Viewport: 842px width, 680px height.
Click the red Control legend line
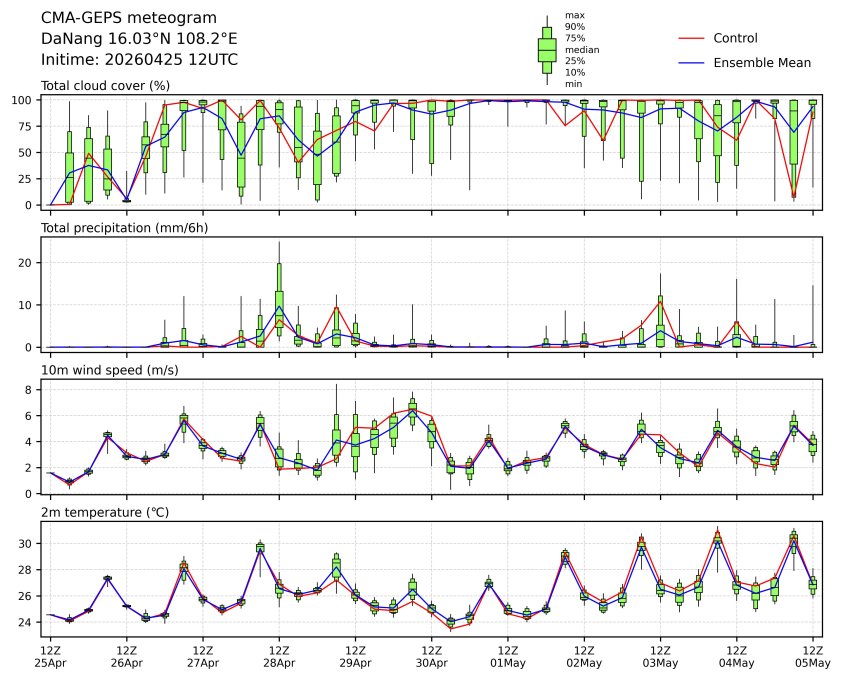pyautogui.click(x=692, y=39)
